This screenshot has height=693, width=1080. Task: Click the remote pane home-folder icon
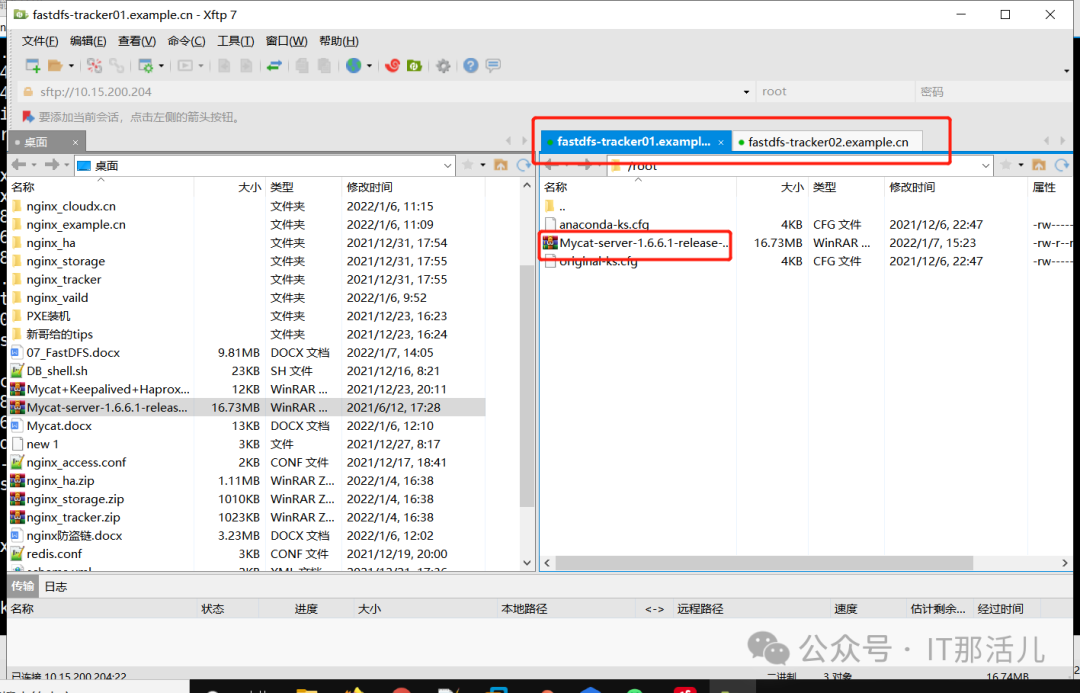tap(1039, 165)
